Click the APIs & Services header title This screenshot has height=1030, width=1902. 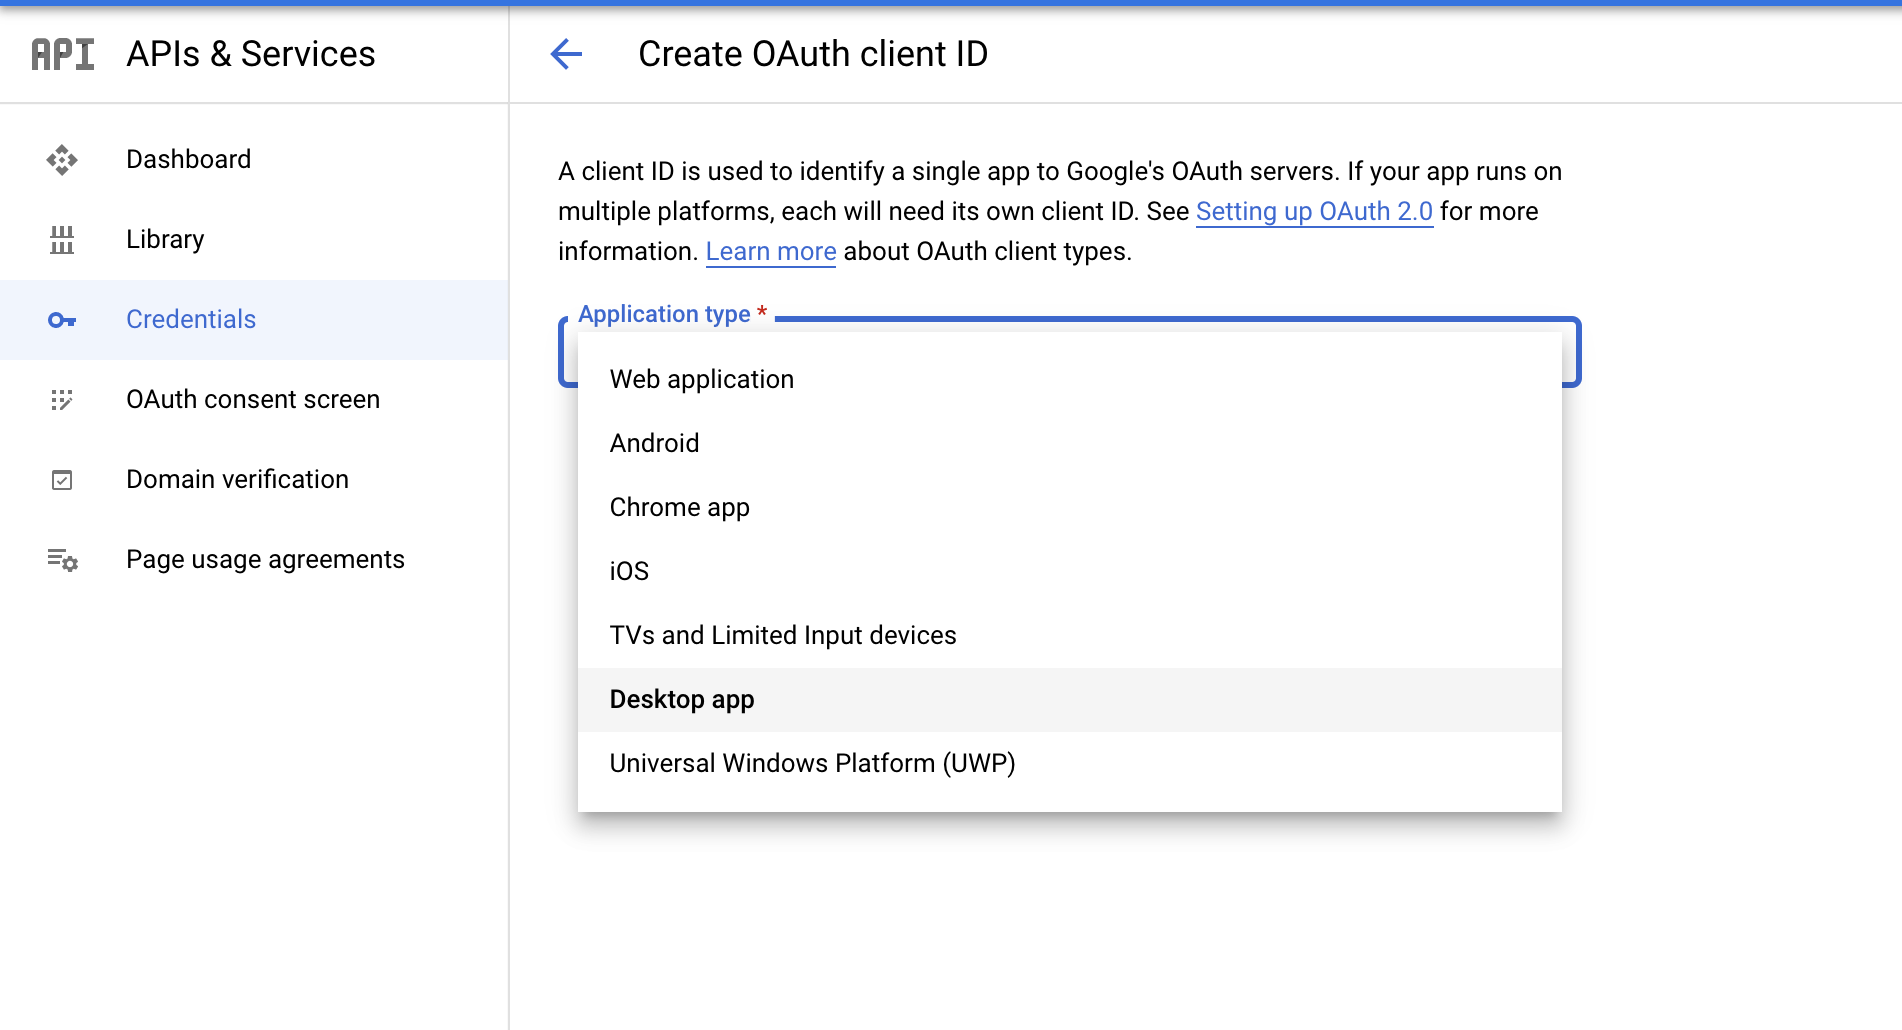click(x=251, y=54)
